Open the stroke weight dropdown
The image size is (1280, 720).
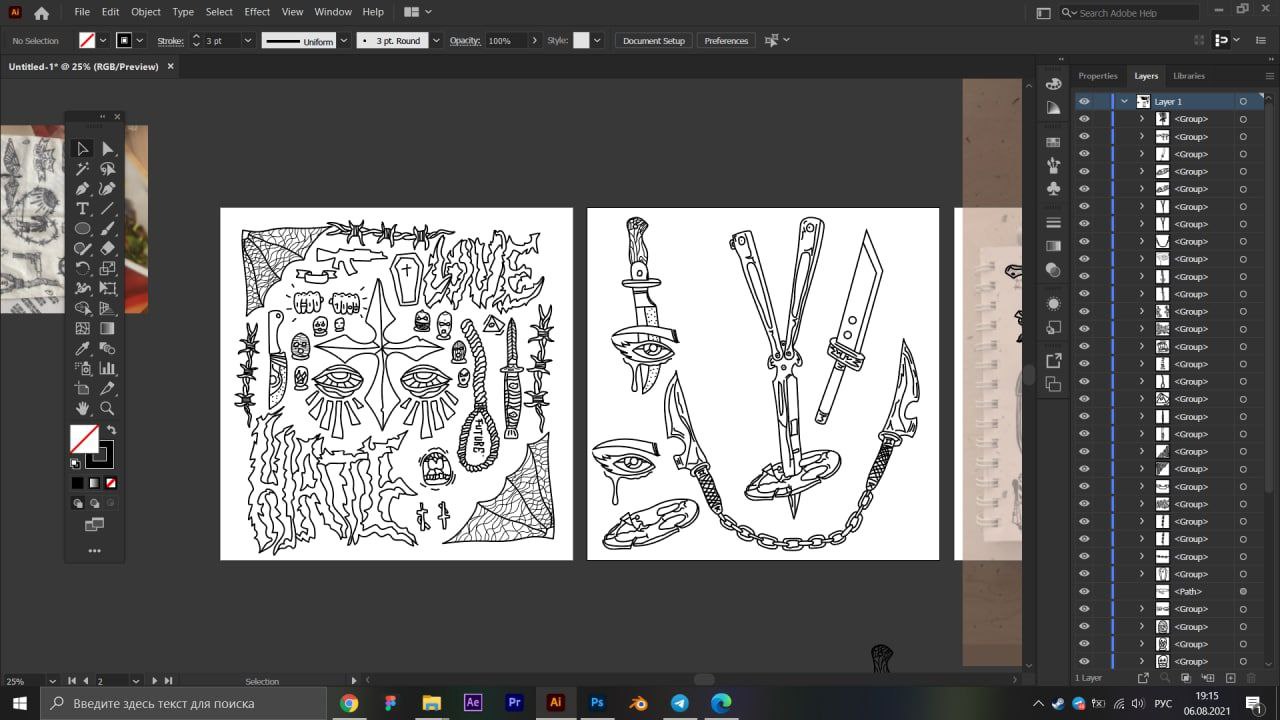tap(246, 41)
